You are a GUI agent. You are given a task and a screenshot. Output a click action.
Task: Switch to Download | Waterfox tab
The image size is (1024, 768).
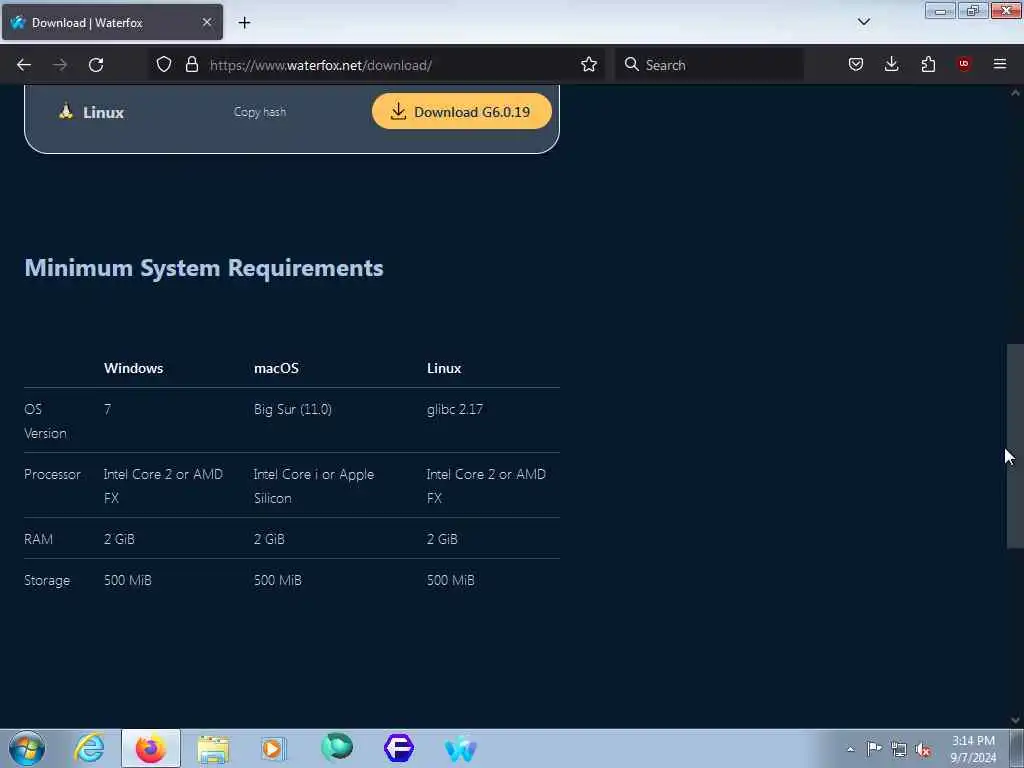pyautogui.click(x=112, y=22)
